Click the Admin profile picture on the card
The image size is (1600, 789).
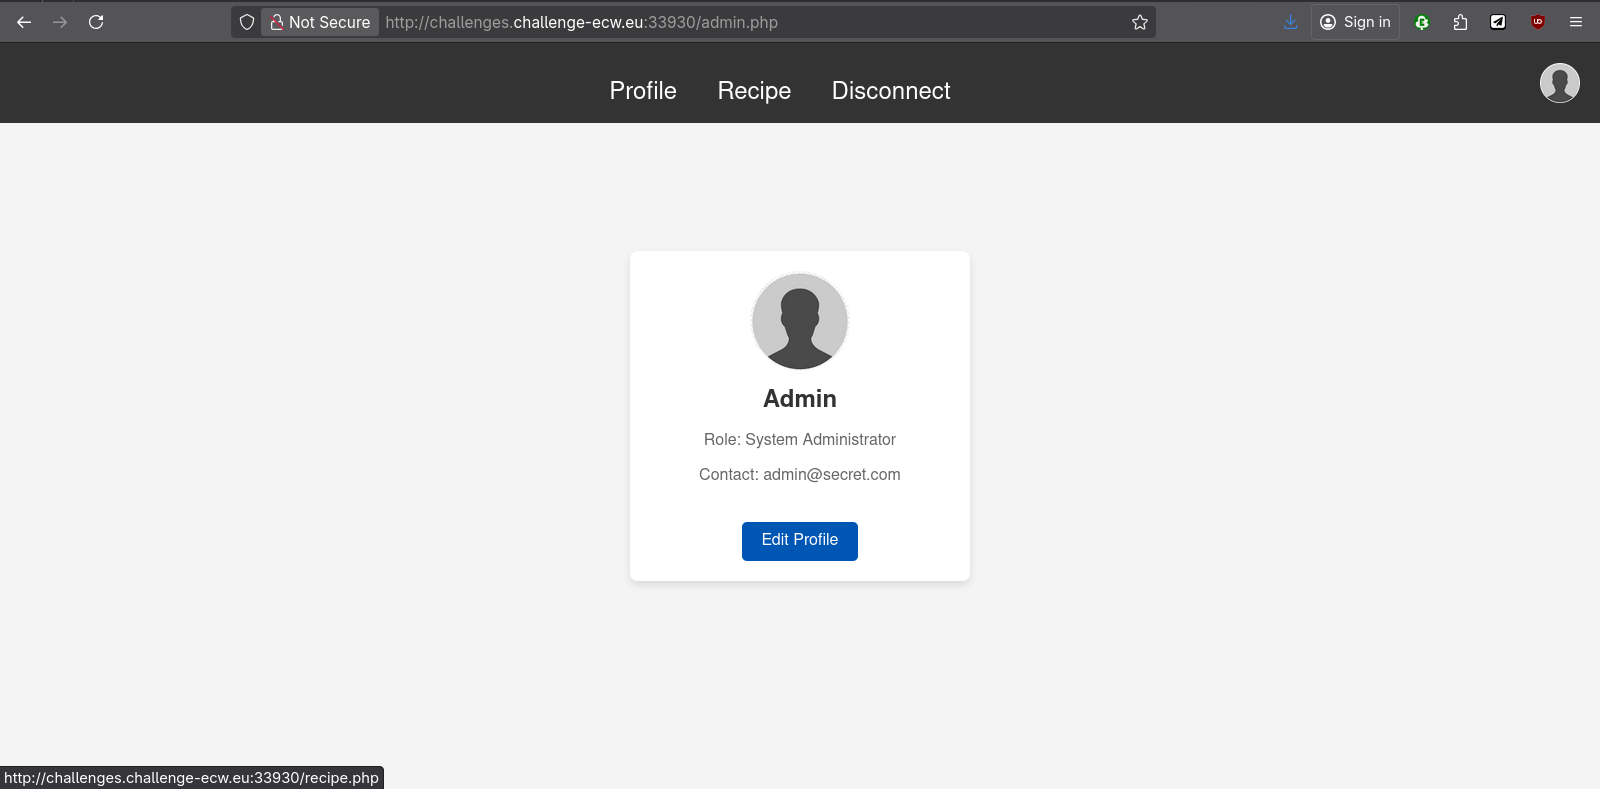click(800, 321)
